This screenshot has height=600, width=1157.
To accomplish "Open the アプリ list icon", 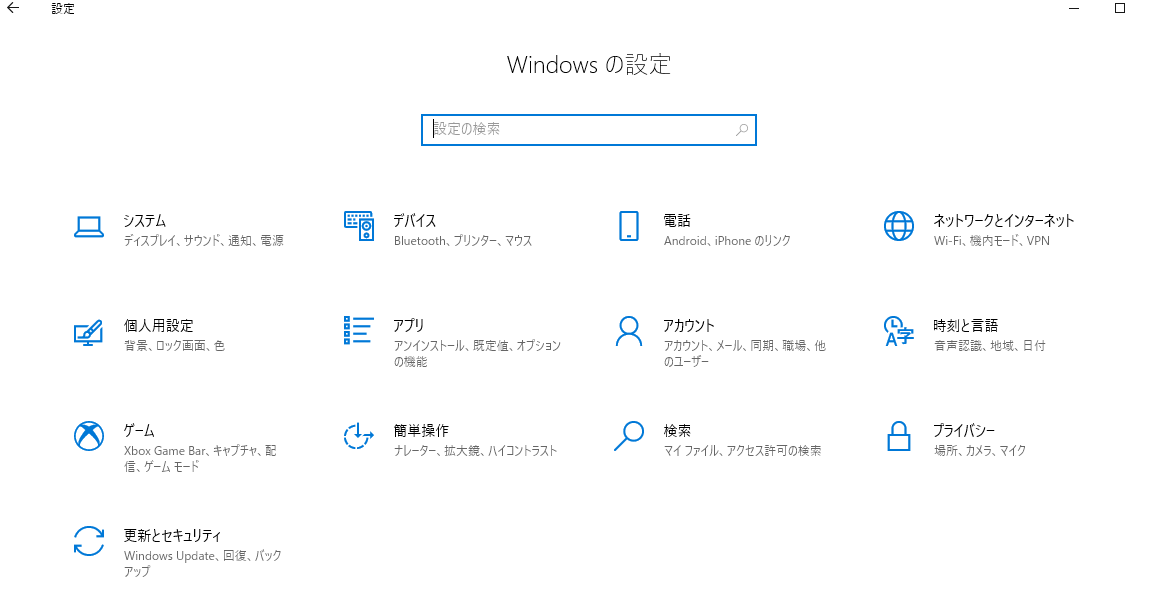I will (359, 331).
